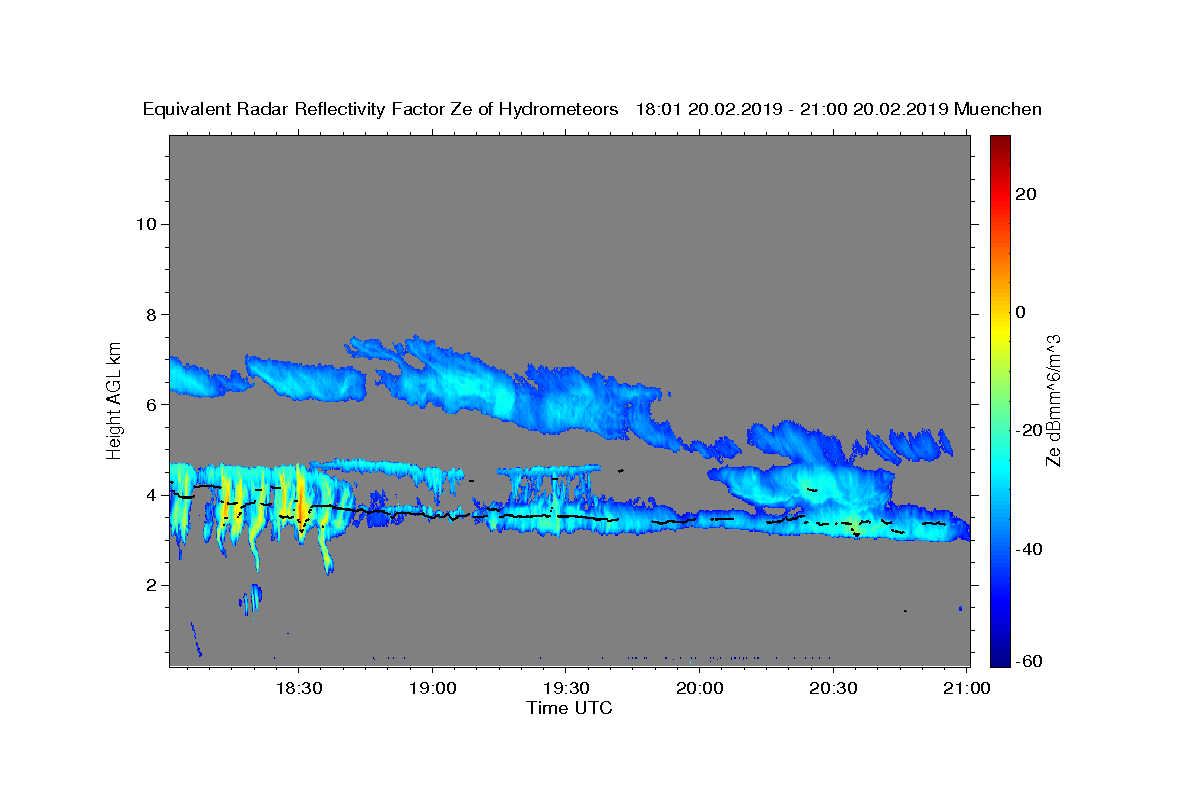Click the dark red top of the colorbar
Screen dimensions: 1200x800
999,145
